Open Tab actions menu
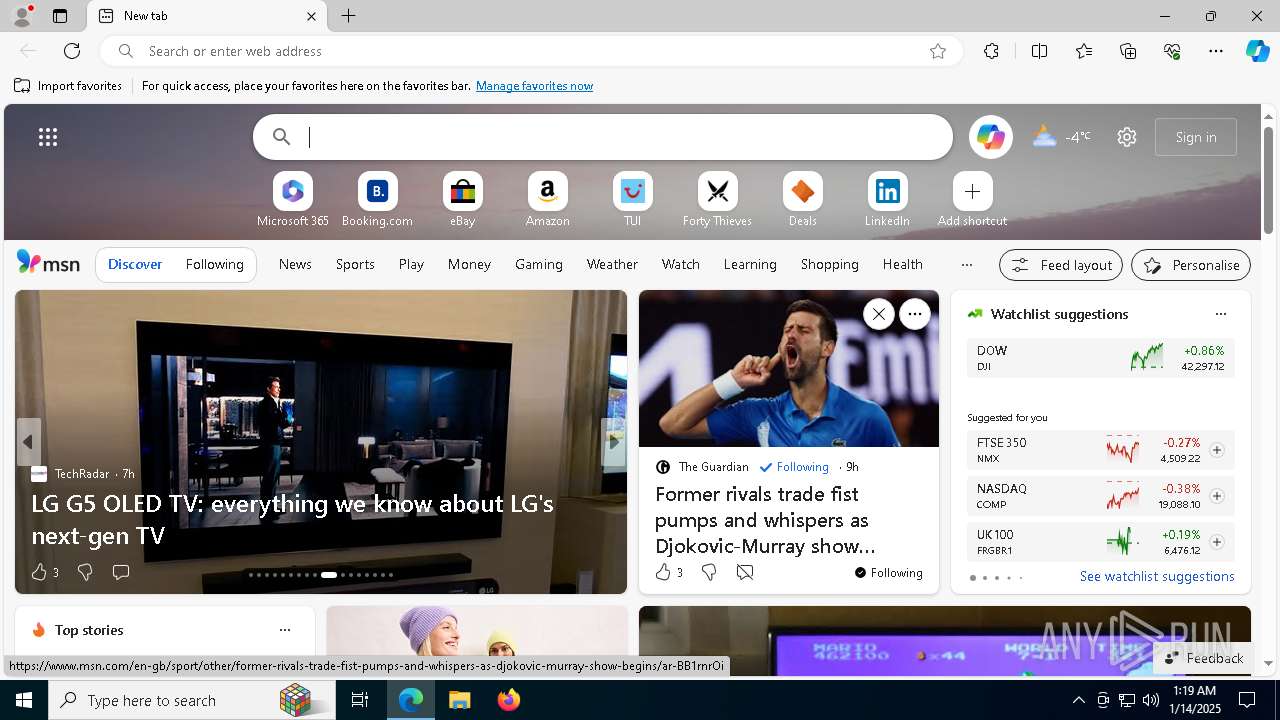 pyautogui.click(x=60, y=16)
